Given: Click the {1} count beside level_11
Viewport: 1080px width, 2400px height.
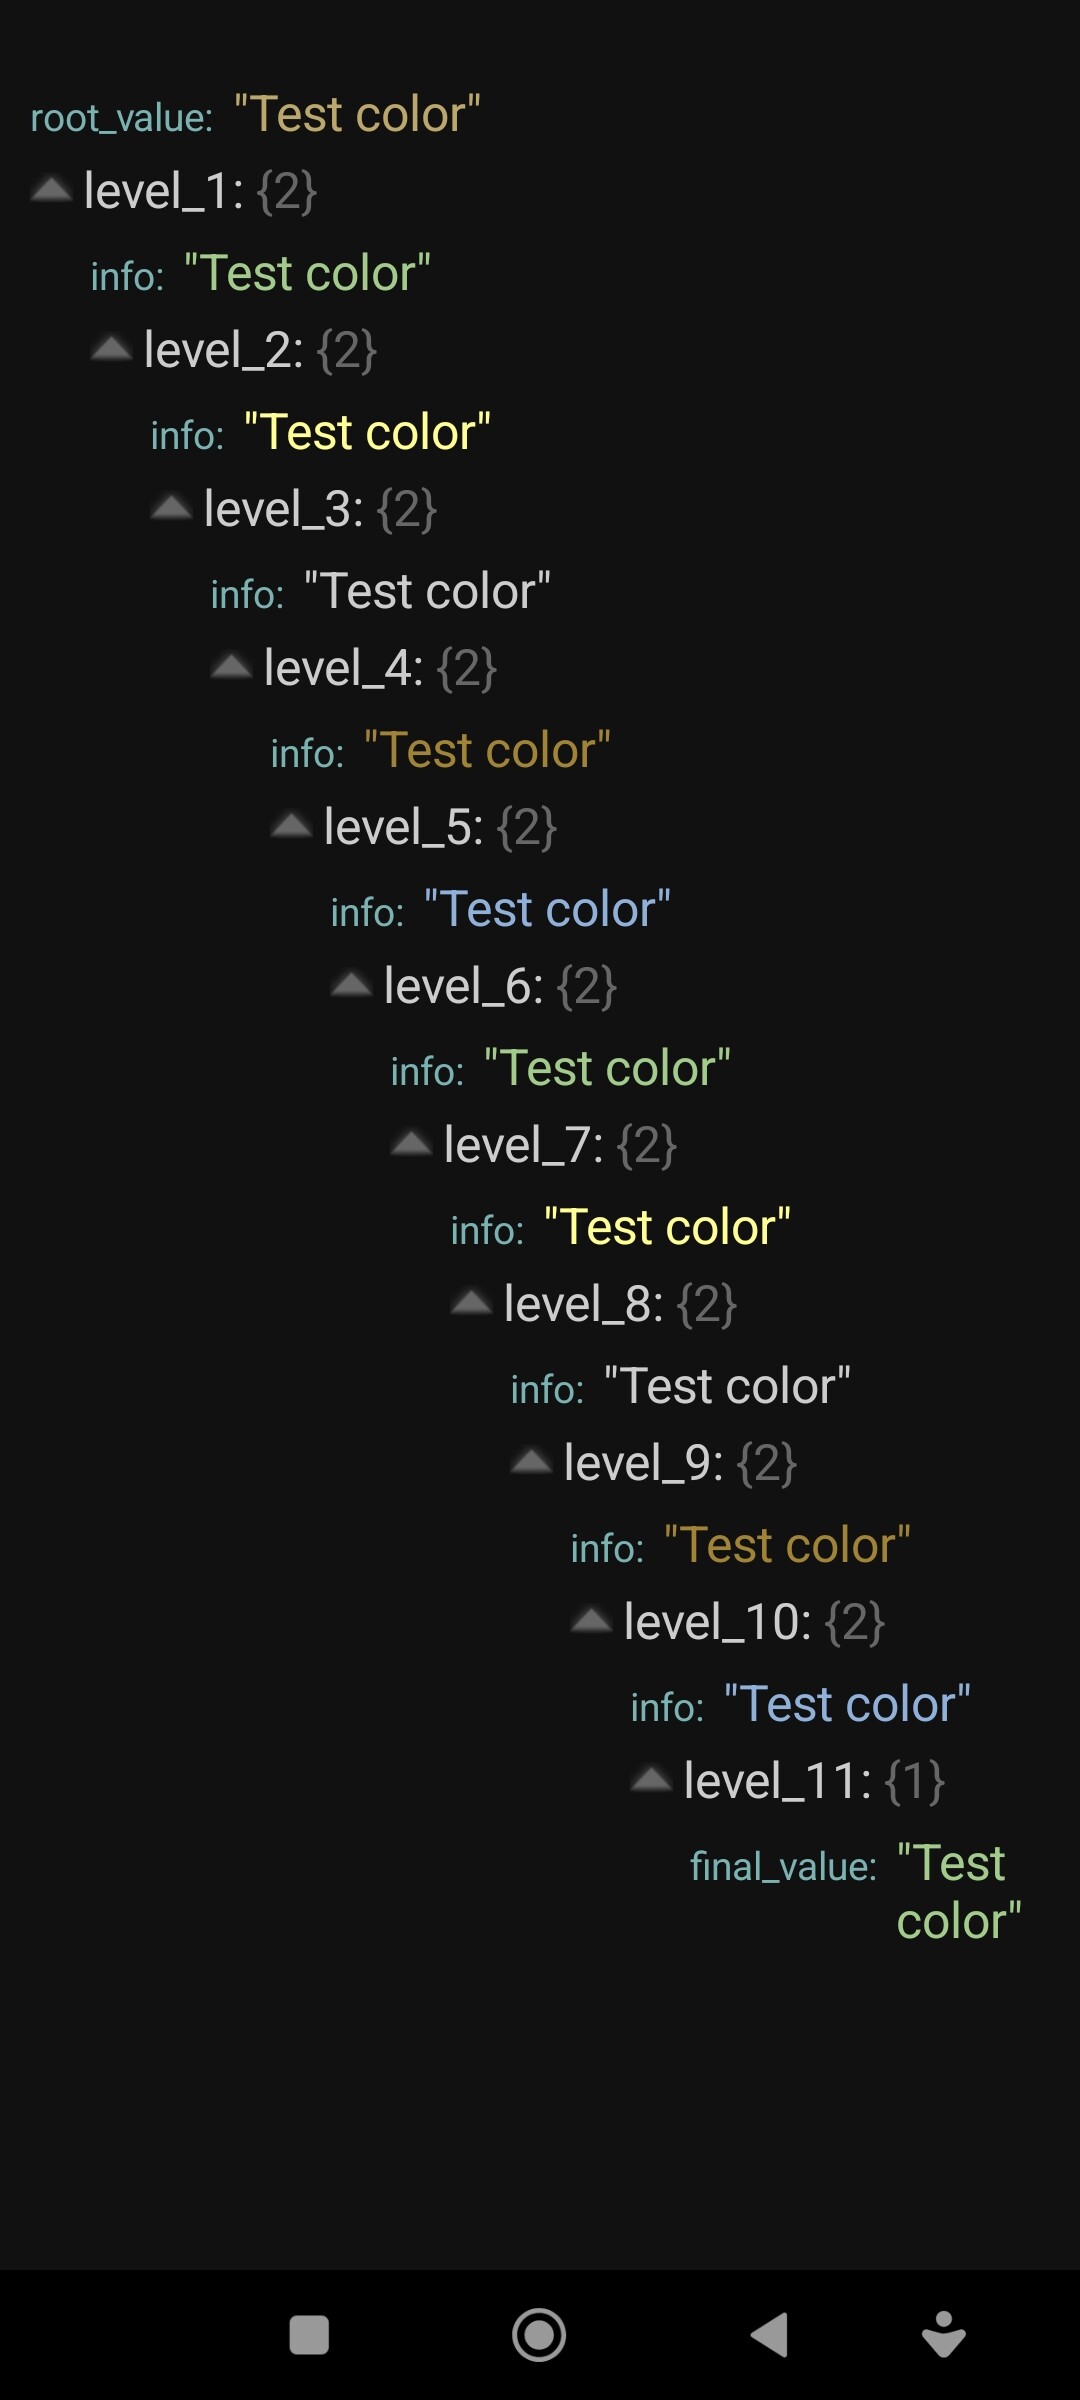Looking at the screenshot, I should tap(915, 1781).
